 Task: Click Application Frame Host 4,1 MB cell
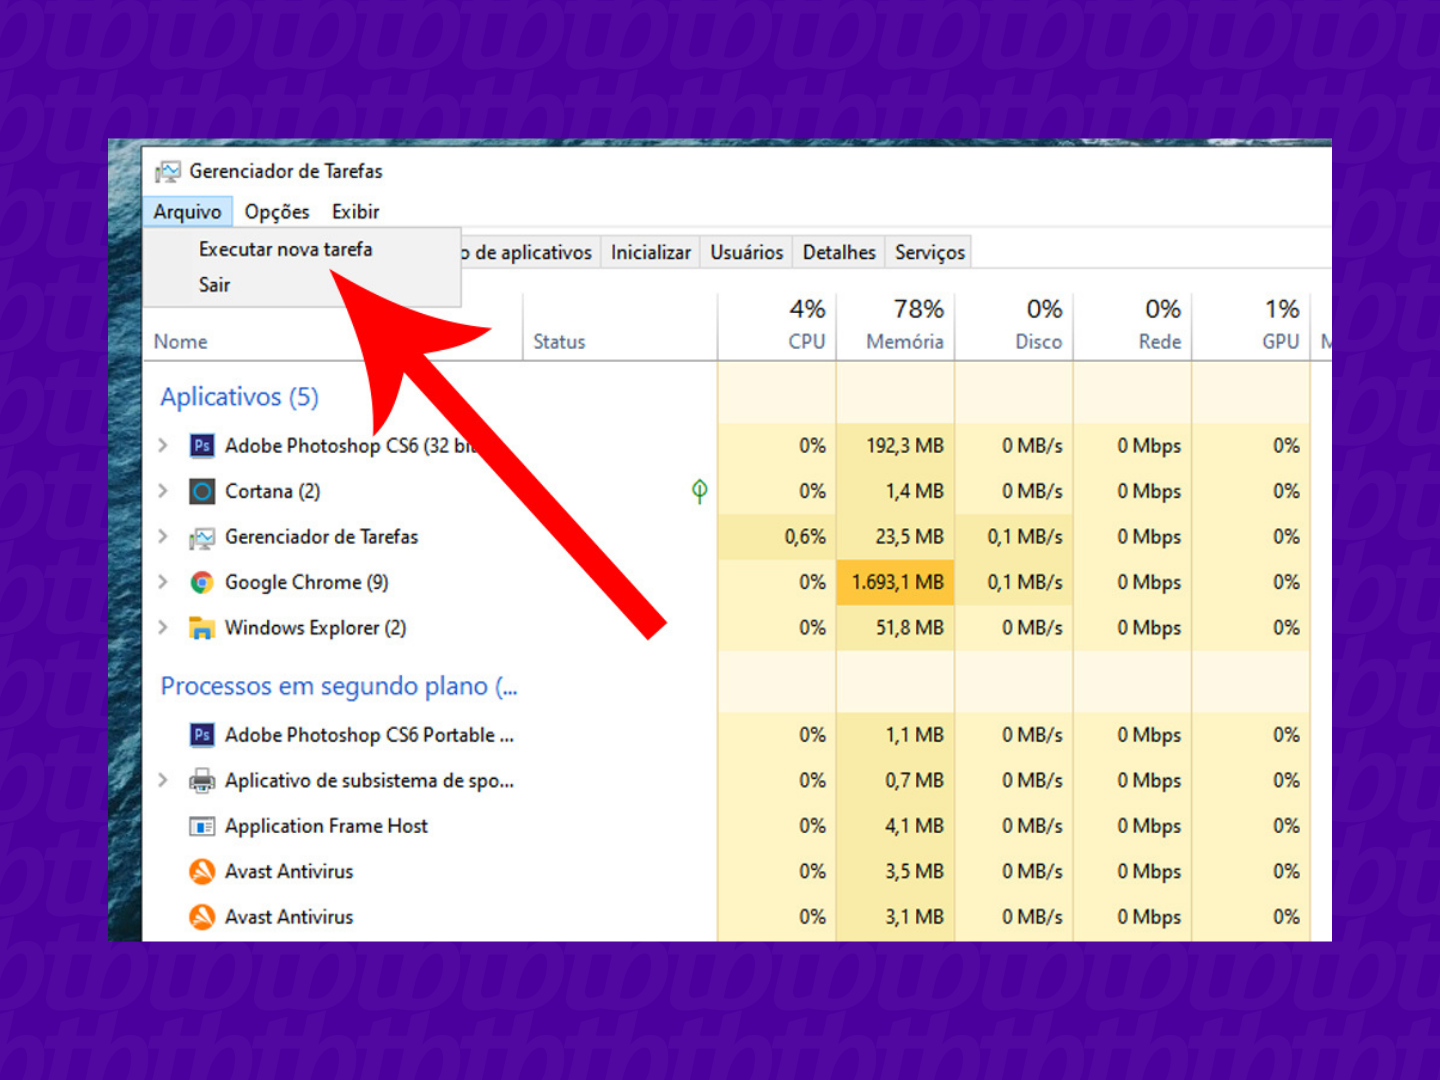click(x=896, y=826)
